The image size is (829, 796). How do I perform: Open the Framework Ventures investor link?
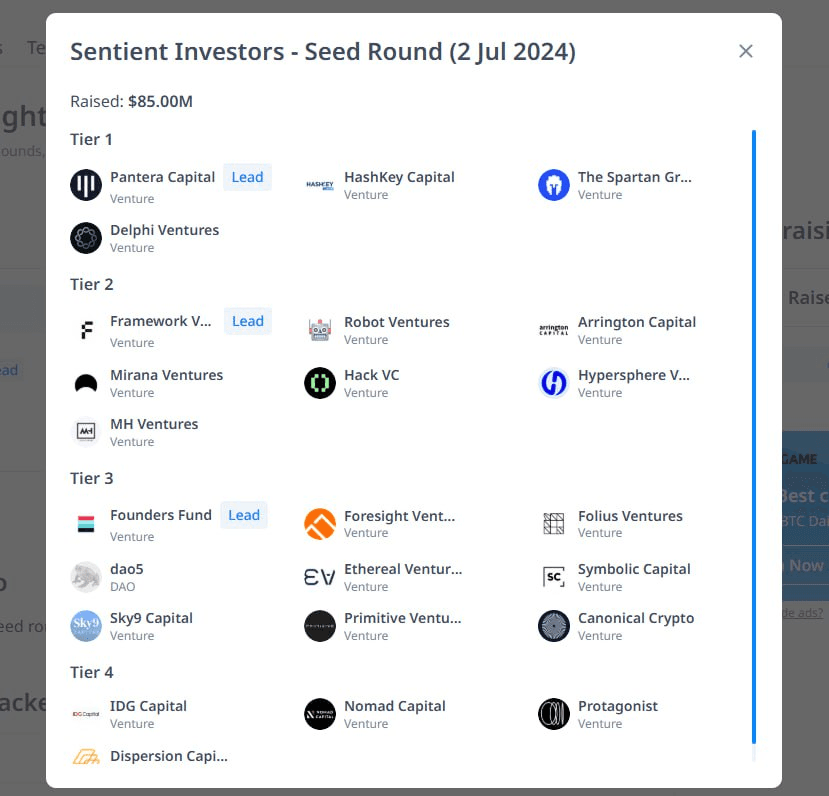(x=160, y=321)
